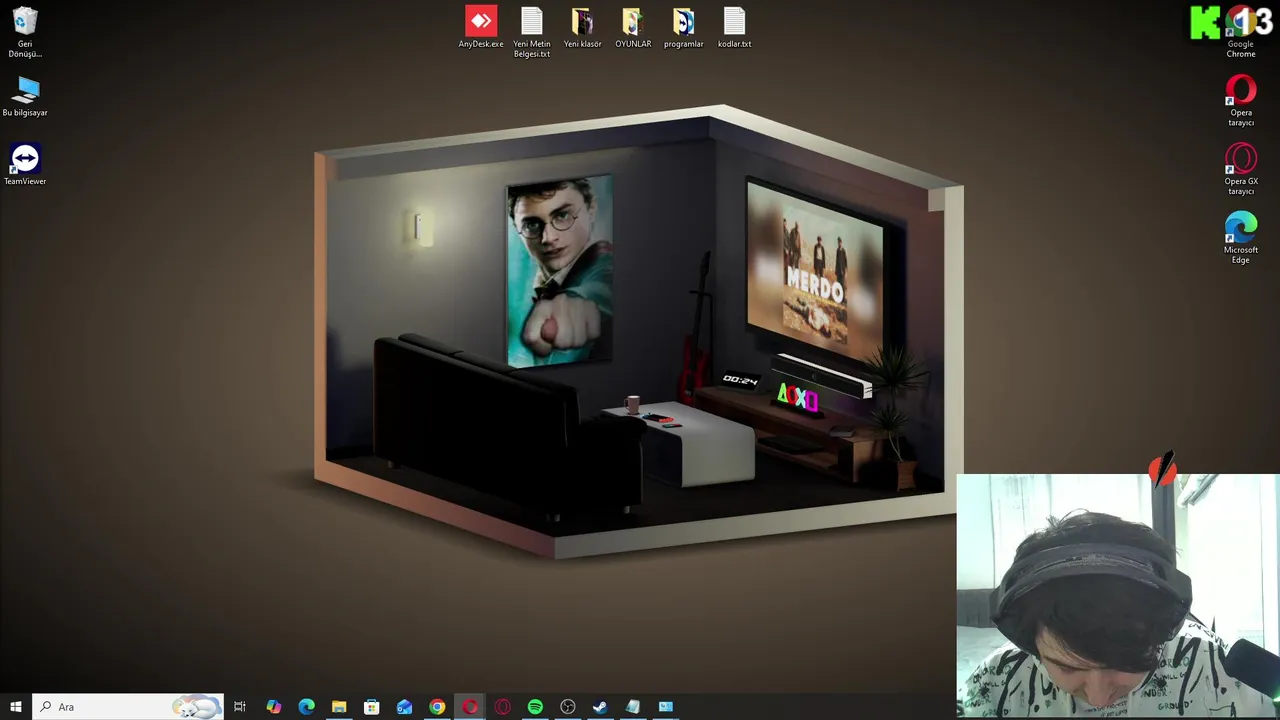Open Steam from the taskbar
The width and height of the screenshot is (1280, 720).
point(600,707)
